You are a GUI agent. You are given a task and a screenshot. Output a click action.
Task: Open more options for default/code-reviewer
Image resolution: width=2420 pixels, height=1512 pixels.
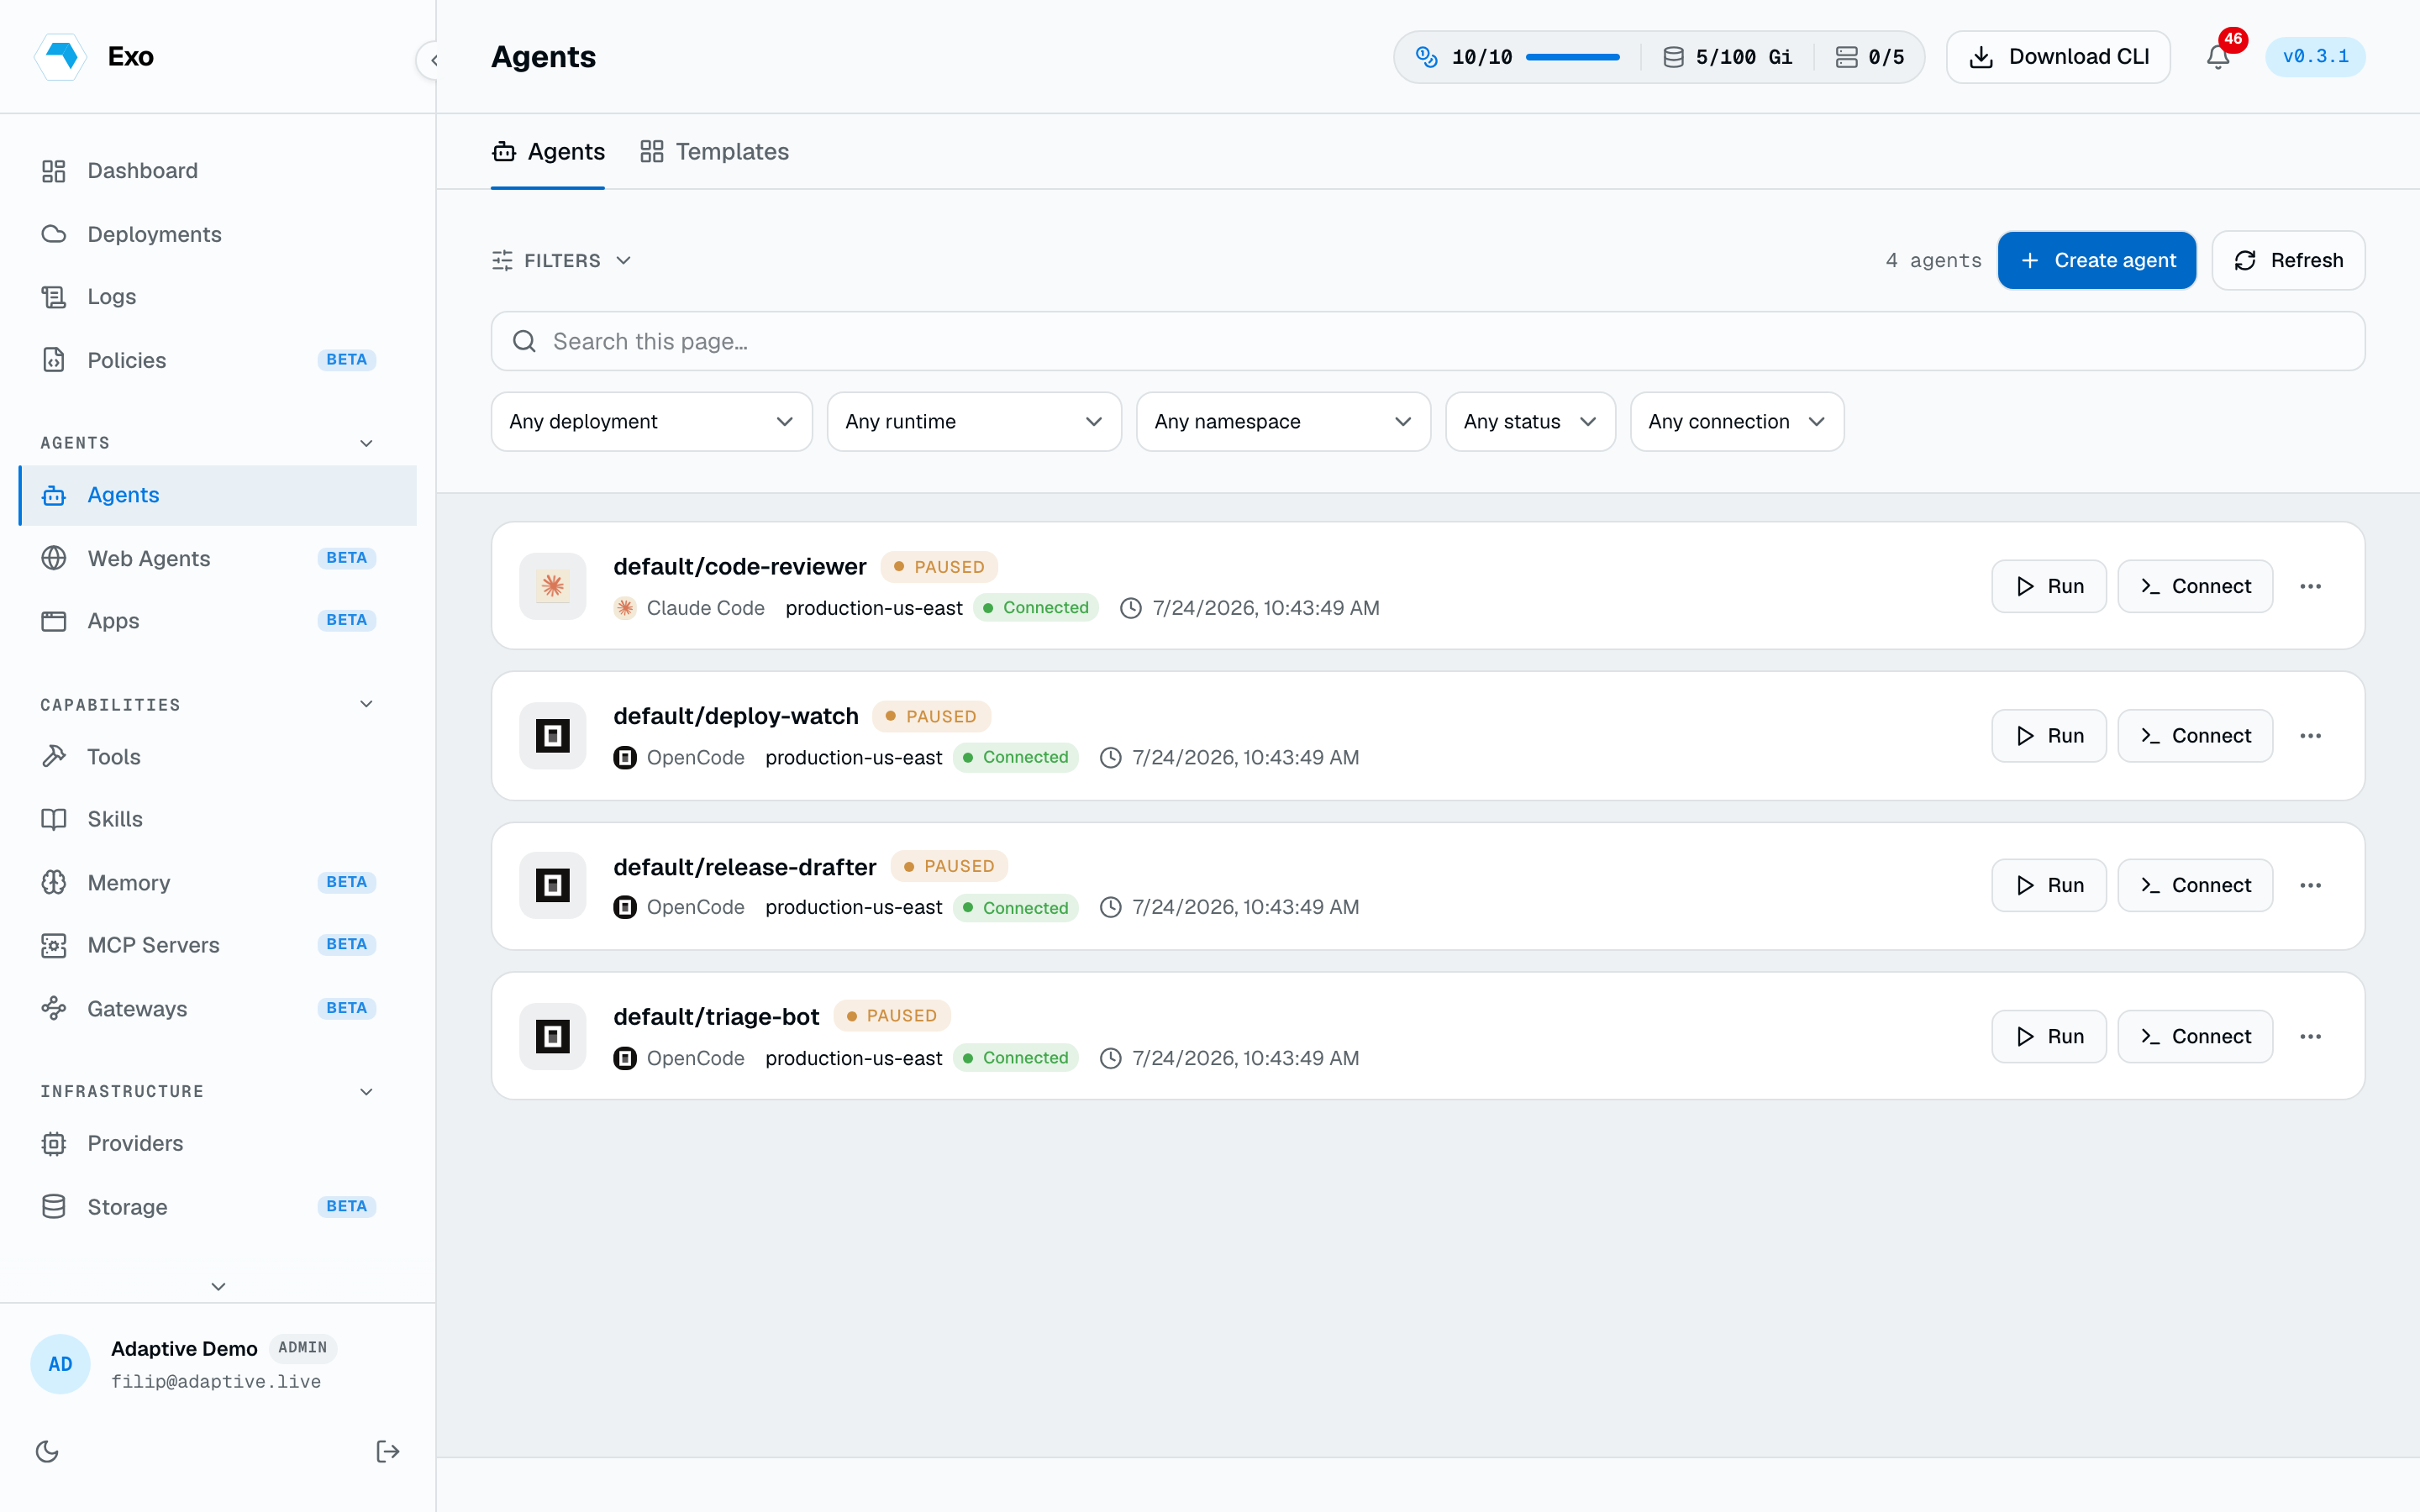click(2310, 586)
